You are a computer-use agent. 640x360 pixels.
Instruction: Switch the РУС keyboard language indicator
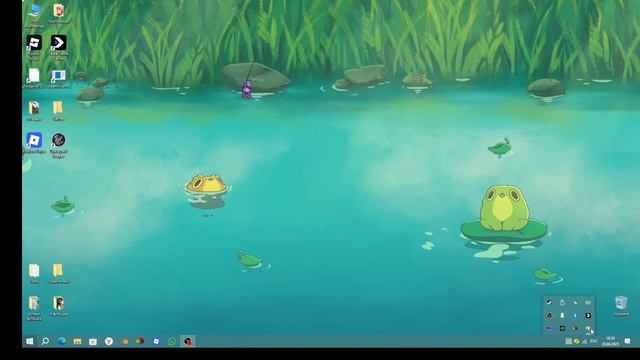[x=594, y=341]
